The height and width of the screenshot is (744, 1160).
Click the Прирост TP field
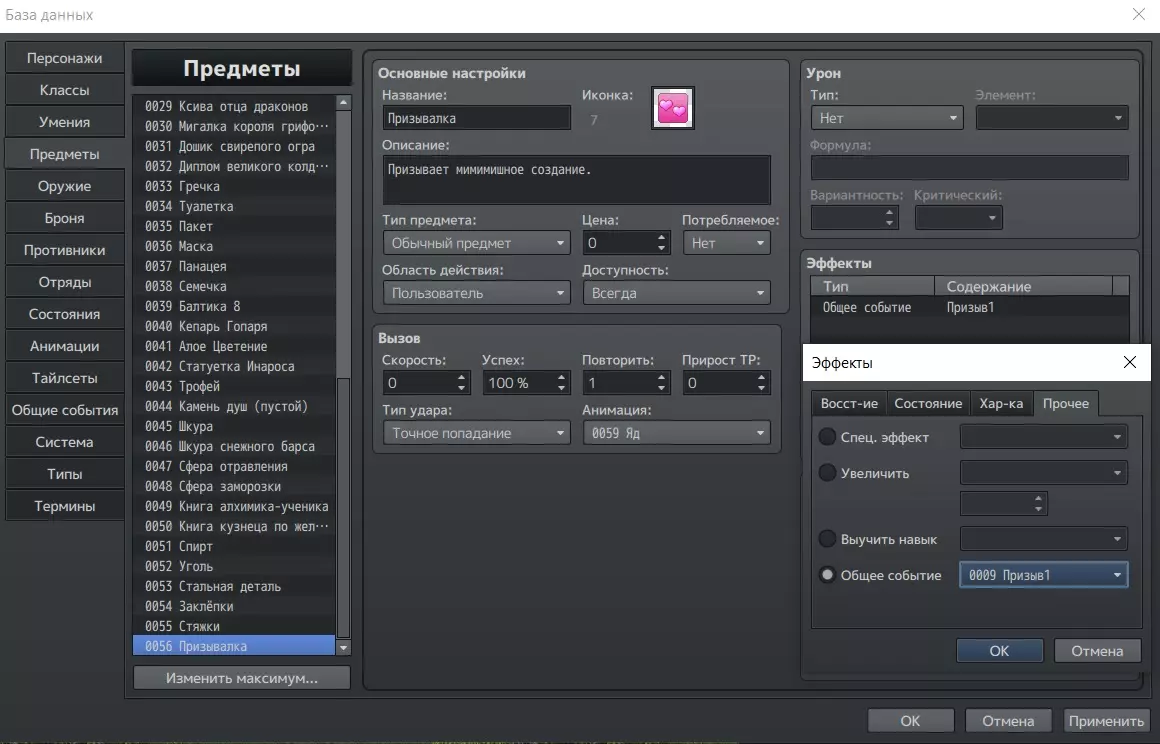(x=718, y=383)
